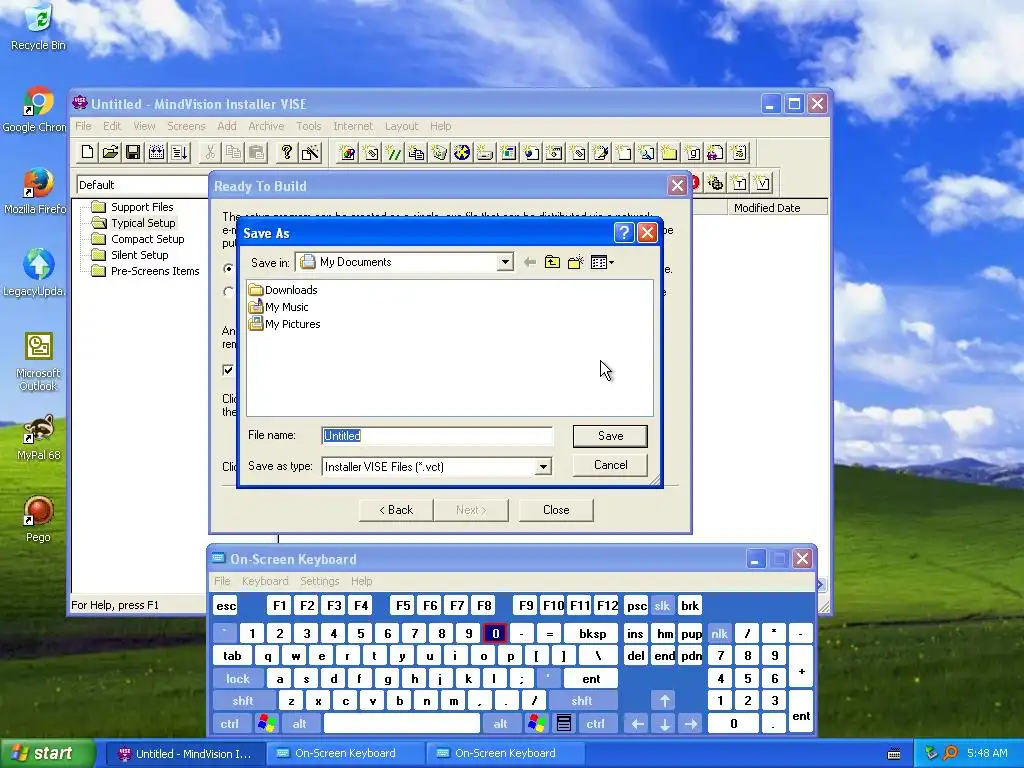The width and height of the screenshot is (1024, 768).
Task: Click the Paste clipboard toolbar icon
Action: 257,152
